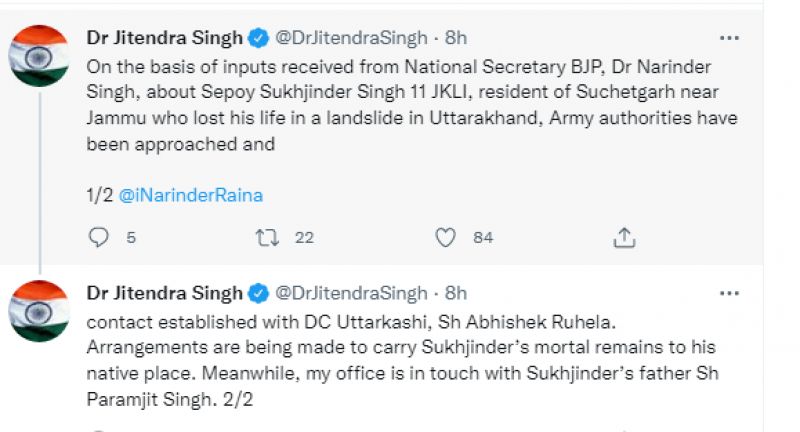Open the share icon on the first tweet
Image resolution: width=800 pixels, height=432 pixels.
pos(623,237)
